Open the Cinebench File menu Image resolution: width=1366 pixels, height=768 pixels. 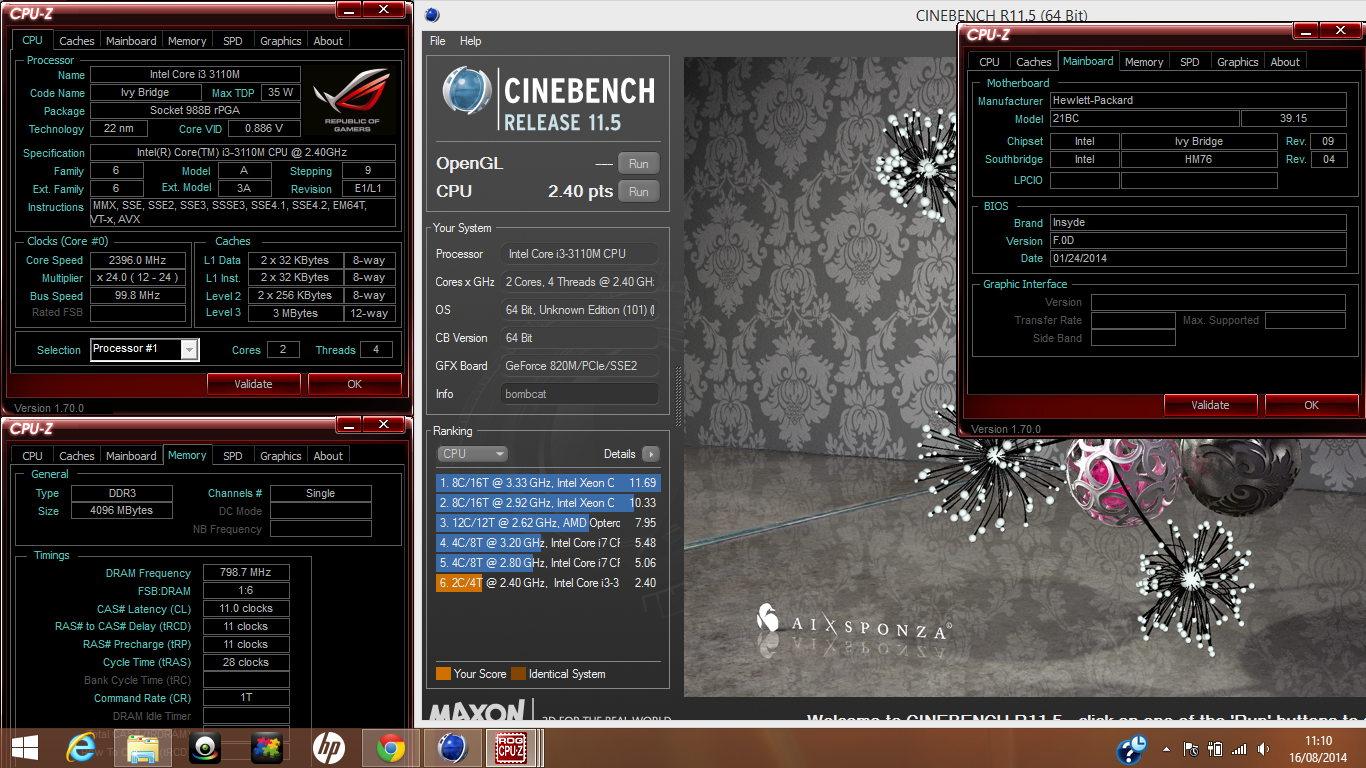437,41
